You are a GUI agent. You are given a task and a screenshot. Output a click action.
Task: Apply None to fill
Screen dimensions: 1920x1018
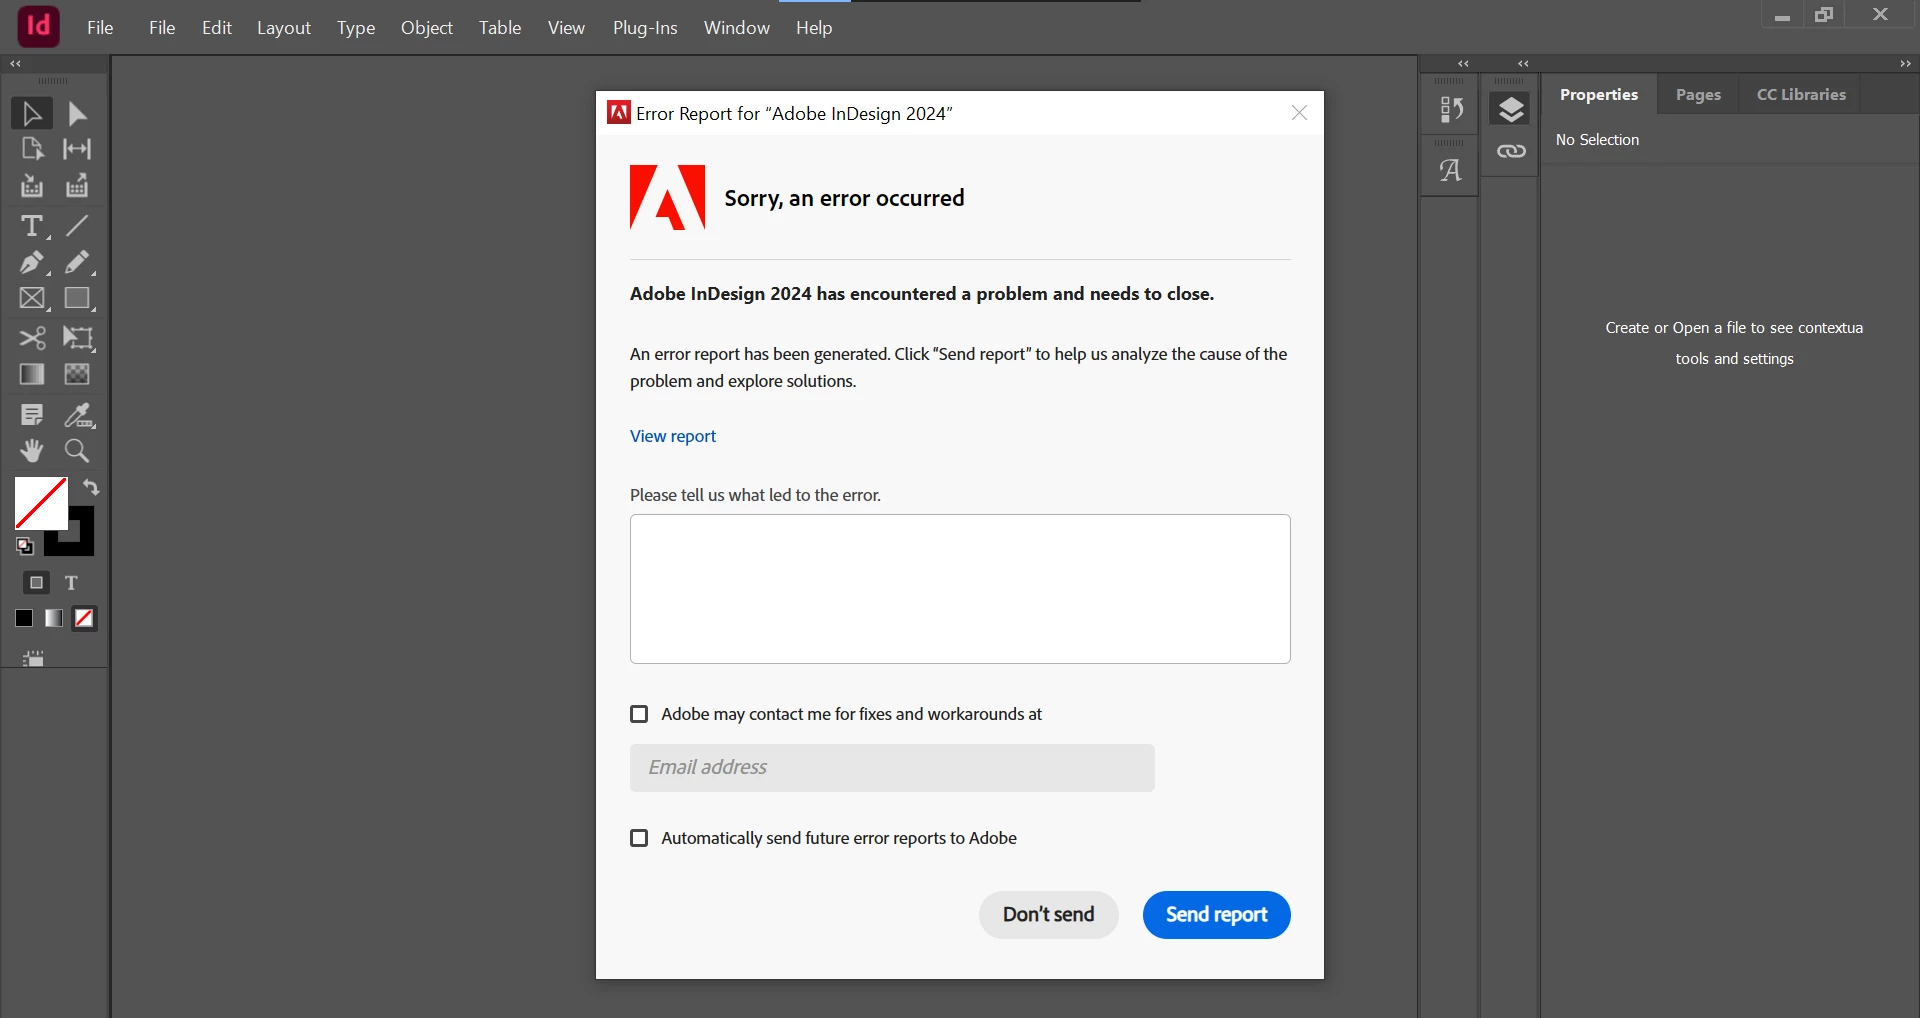point(85,619)
